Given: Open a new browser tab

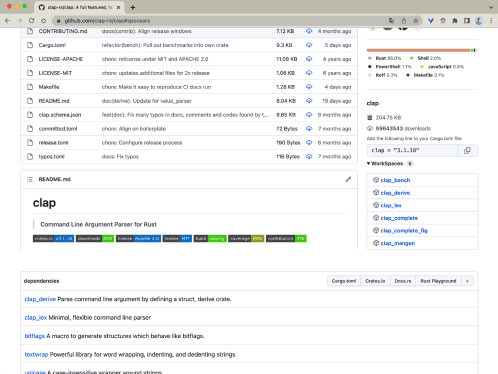Looking at the screenshot, I should click(x=133, y=7).
